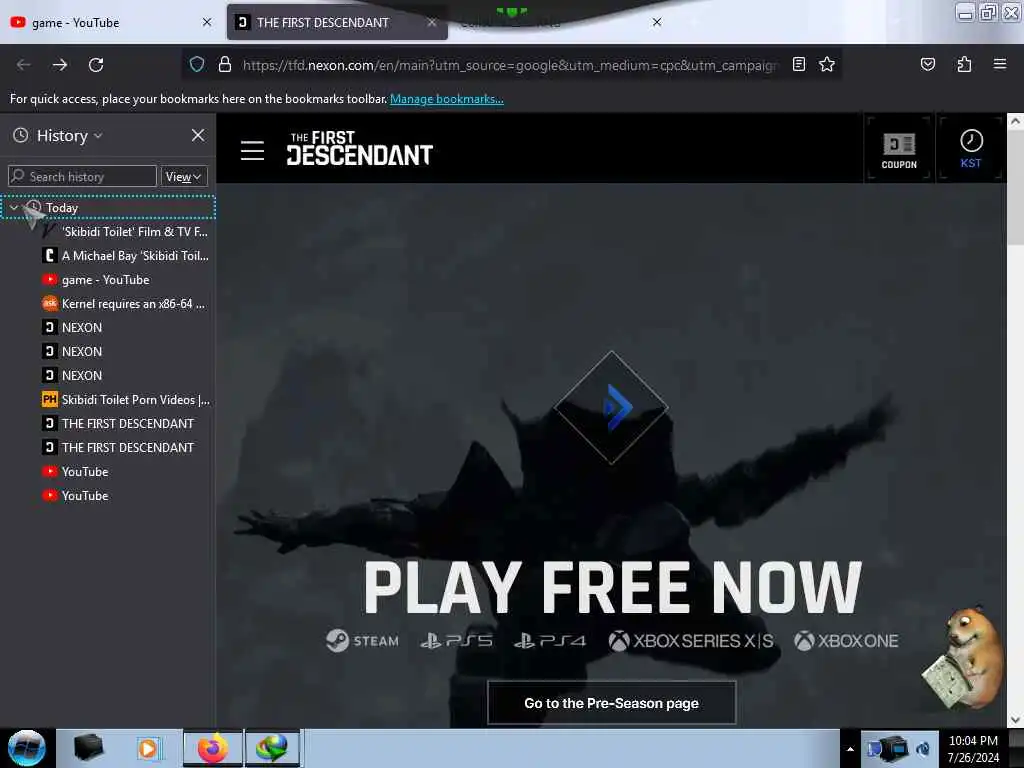Viewport: 1024px width, 768px height.
Task: Click the Xbox Series X|S logo
Action: (x=691, y=641)
